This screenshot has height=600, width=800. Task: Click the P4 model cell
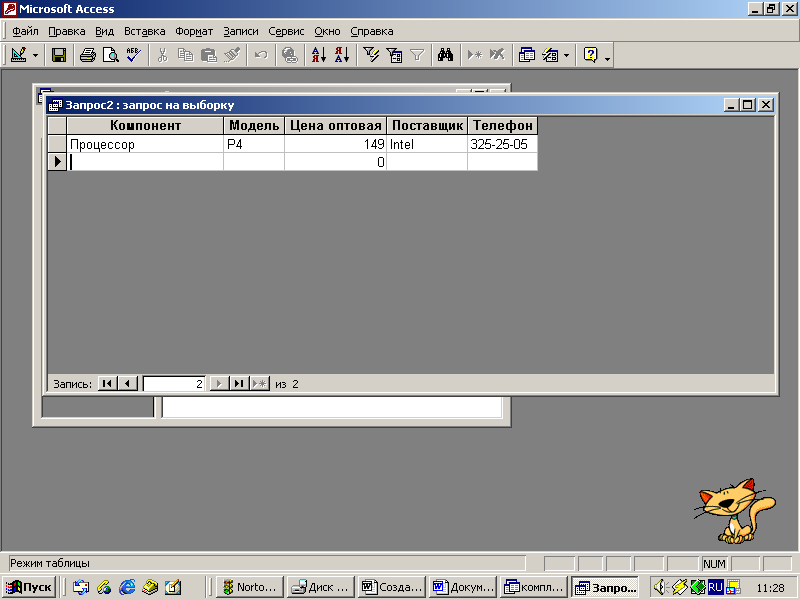254,144
